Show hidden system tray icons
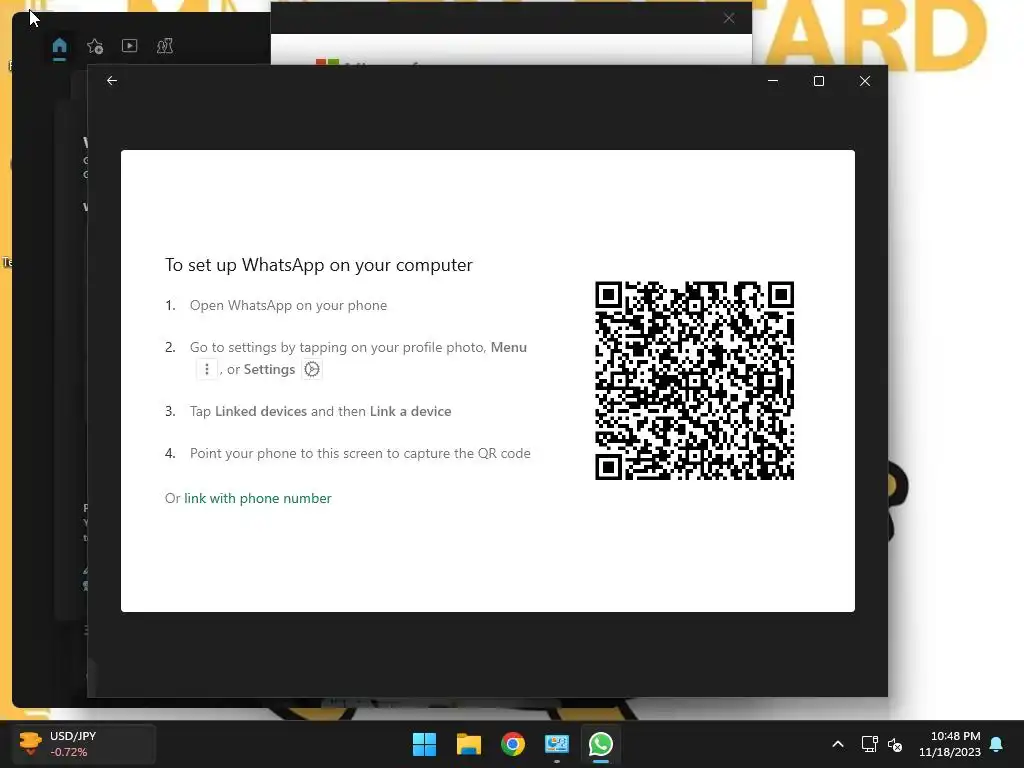The height and width of the screenshot is (768, 1024). coord(838,744)
